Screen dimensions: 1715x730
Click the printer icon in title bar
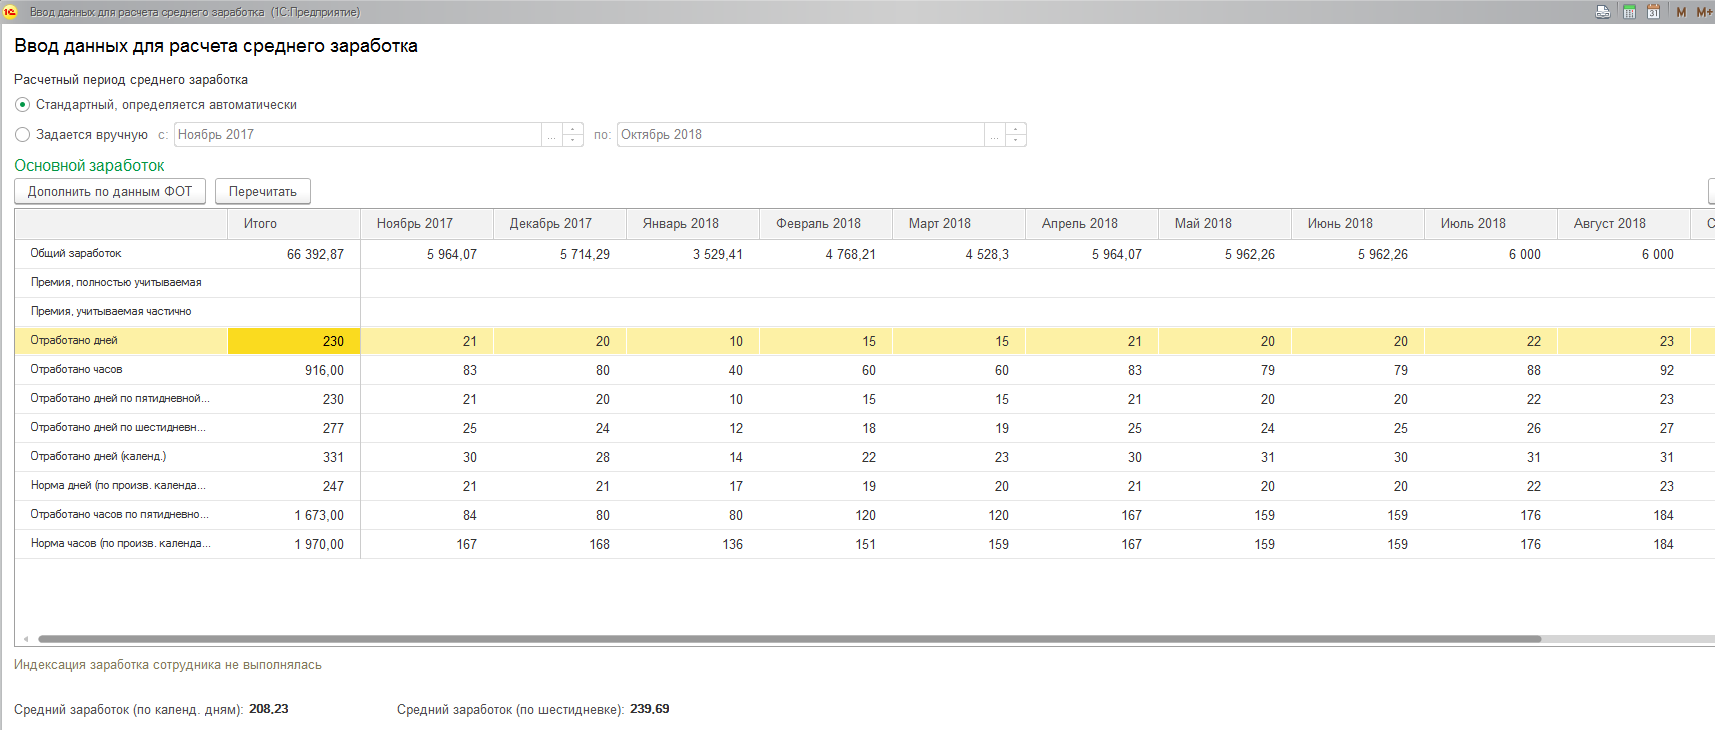(1603, 12)
